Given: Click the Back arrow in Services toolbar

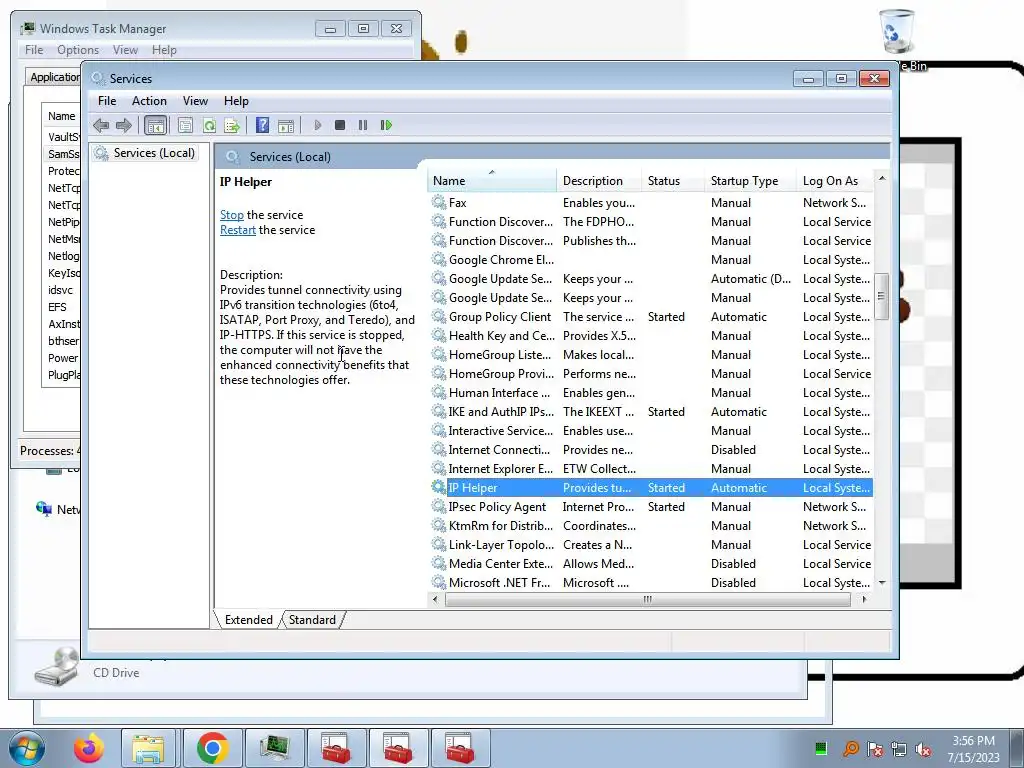Looking at the screenshot, I should (x=101, y=125).
